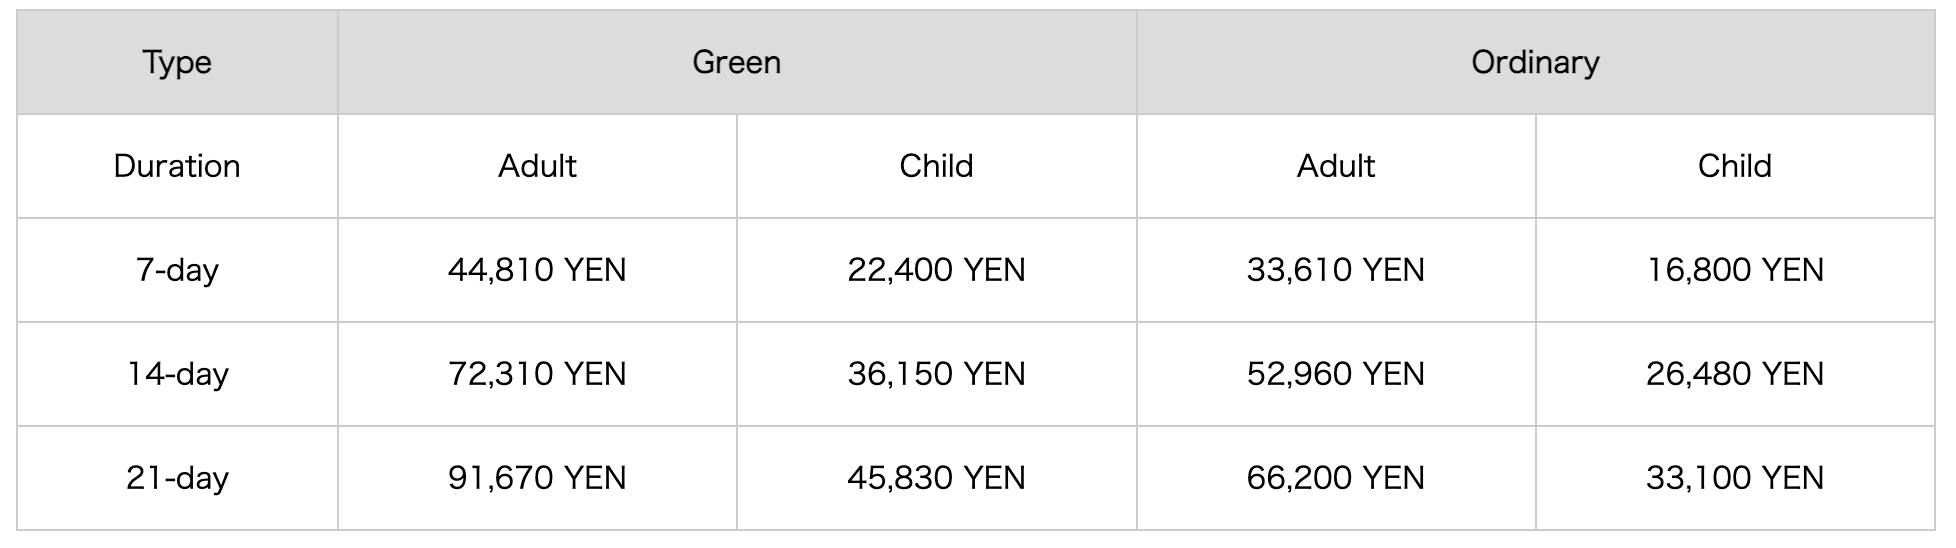Viewport: 1956px width, 548px height.
Task: Select the 22,400 YEN price cell
Action: pos(936,270)
